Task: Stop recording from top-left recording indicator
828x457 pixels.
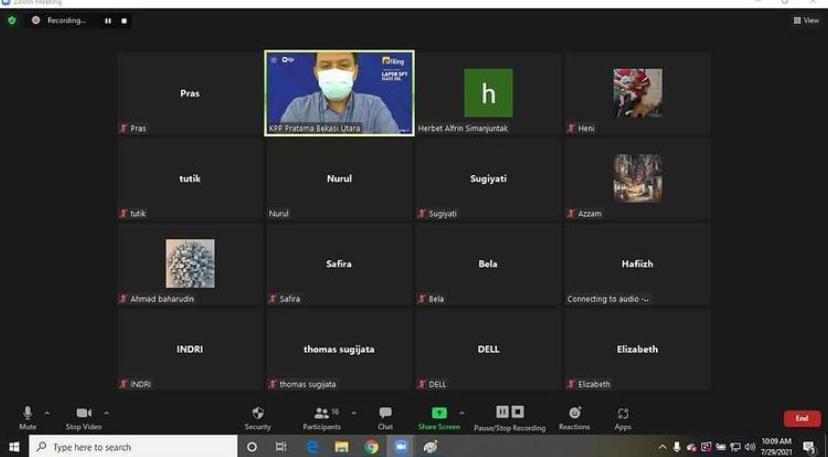Action: tap(124, 20)
